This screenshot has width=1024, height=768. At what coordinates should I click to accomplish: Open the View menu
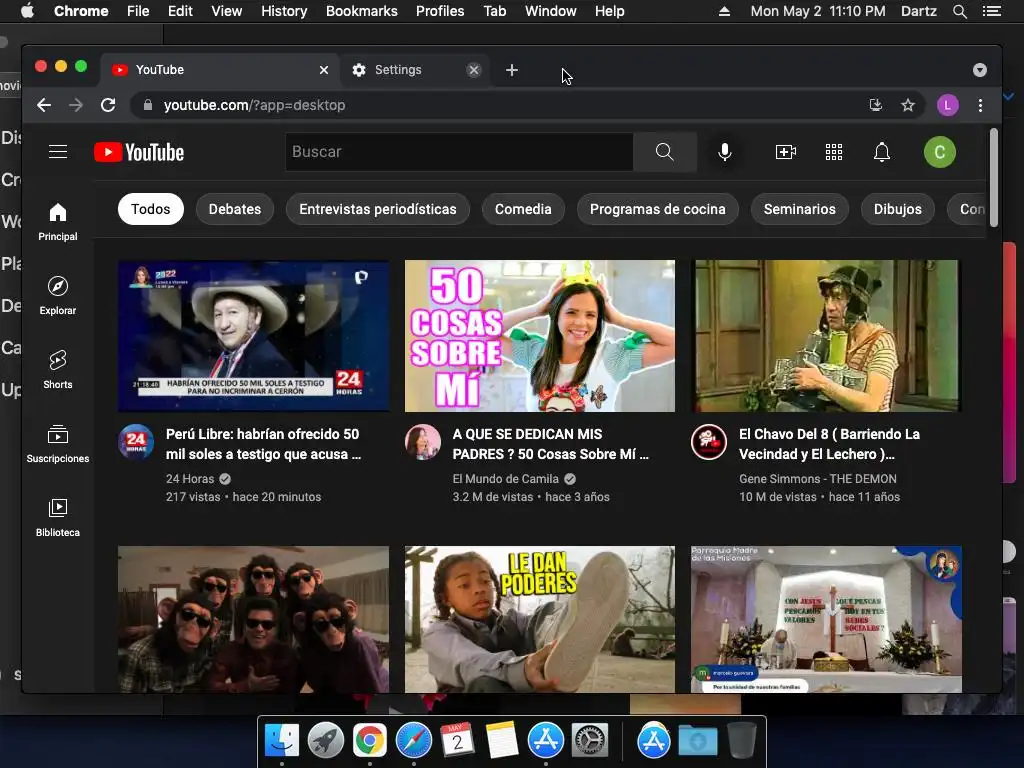pos(227,11)
